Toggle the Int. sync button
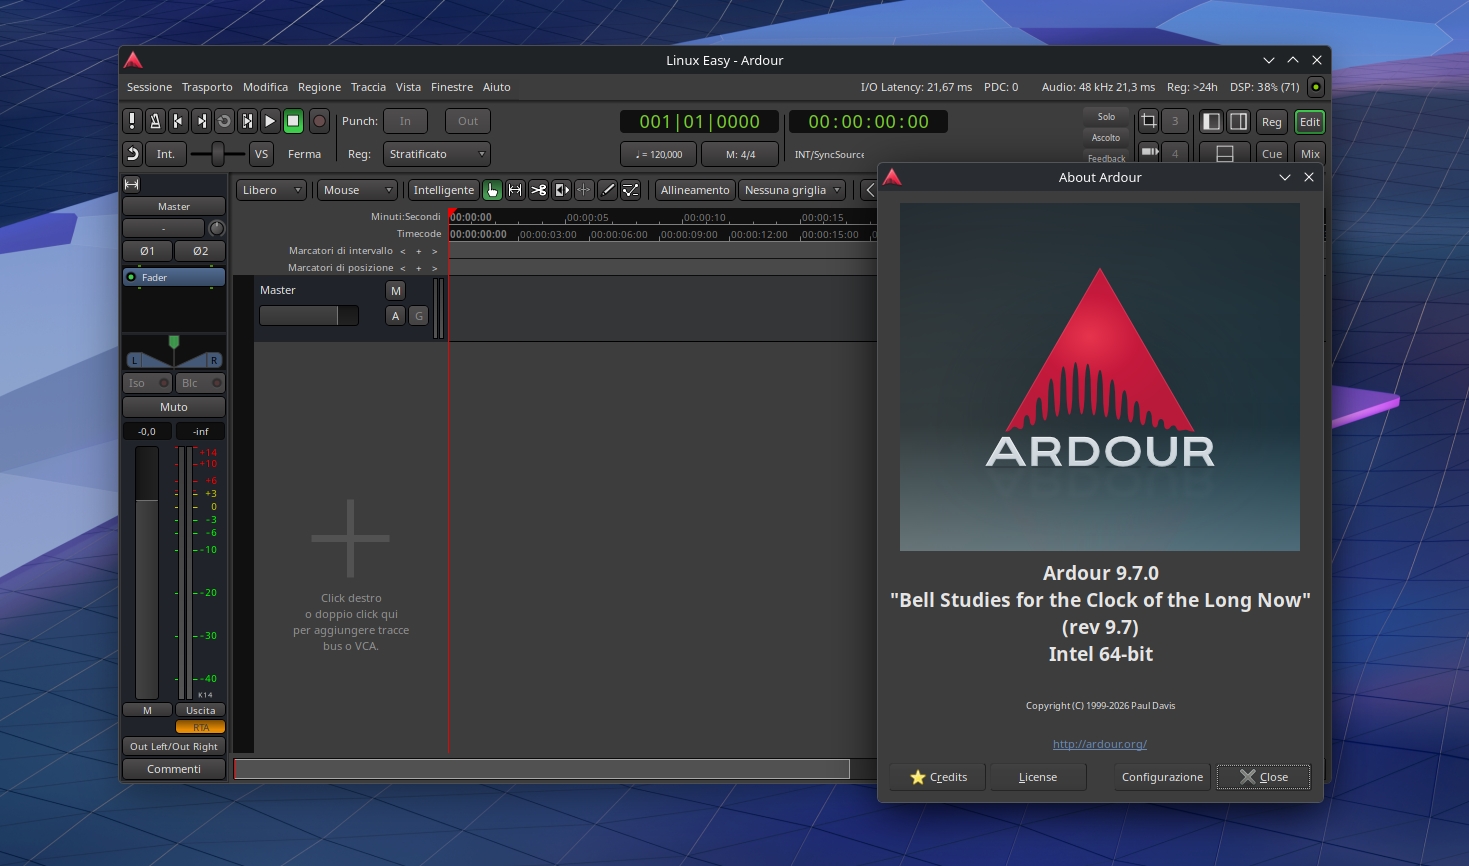The width and height of the screenshot is (1469, 866). (x=165, y=153)
